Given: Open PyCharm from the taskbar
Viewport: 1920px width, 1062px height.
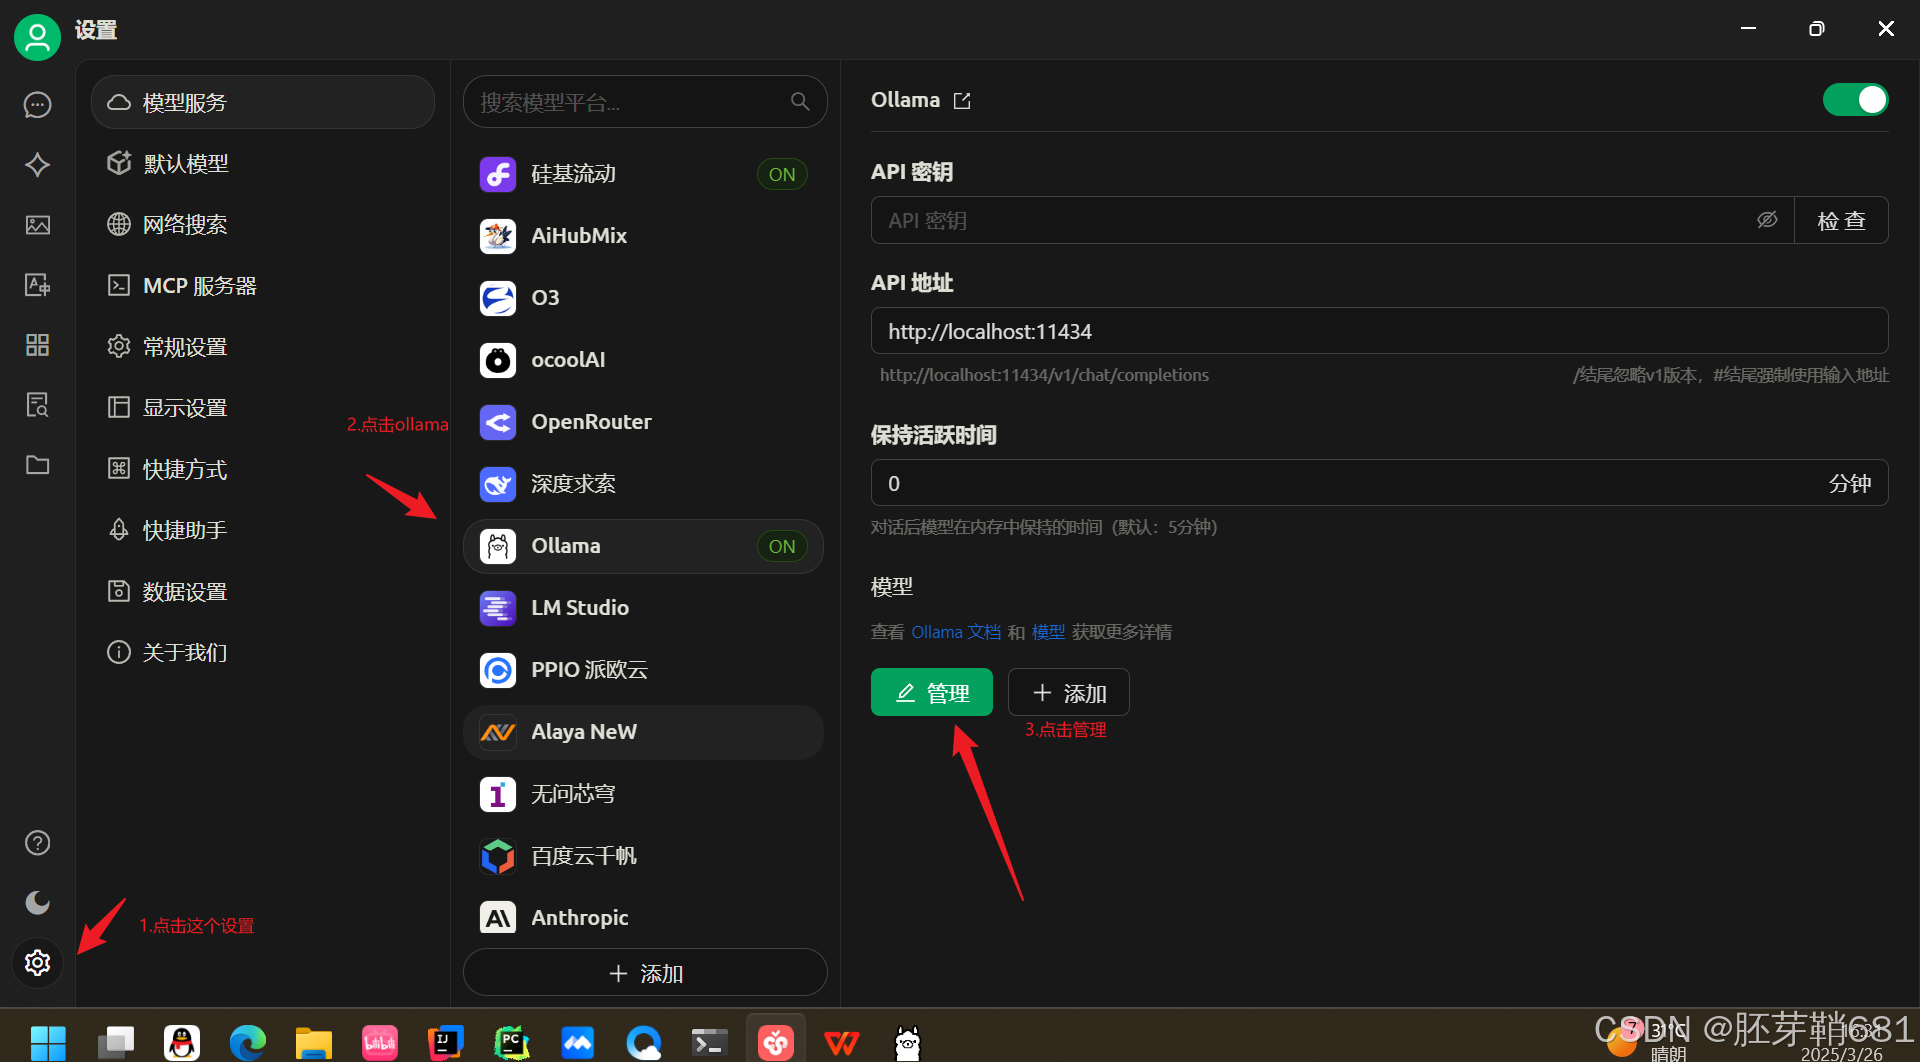Looking at the screenshot, I should click(x=511, y=1042).
